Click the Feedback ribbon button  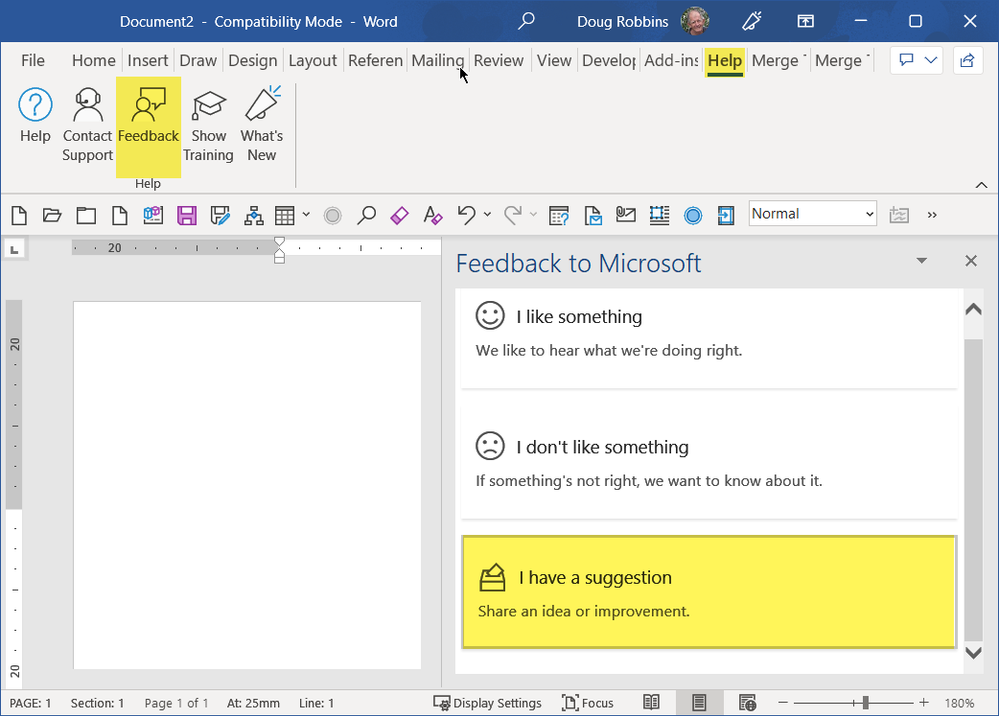click(148, 126)
